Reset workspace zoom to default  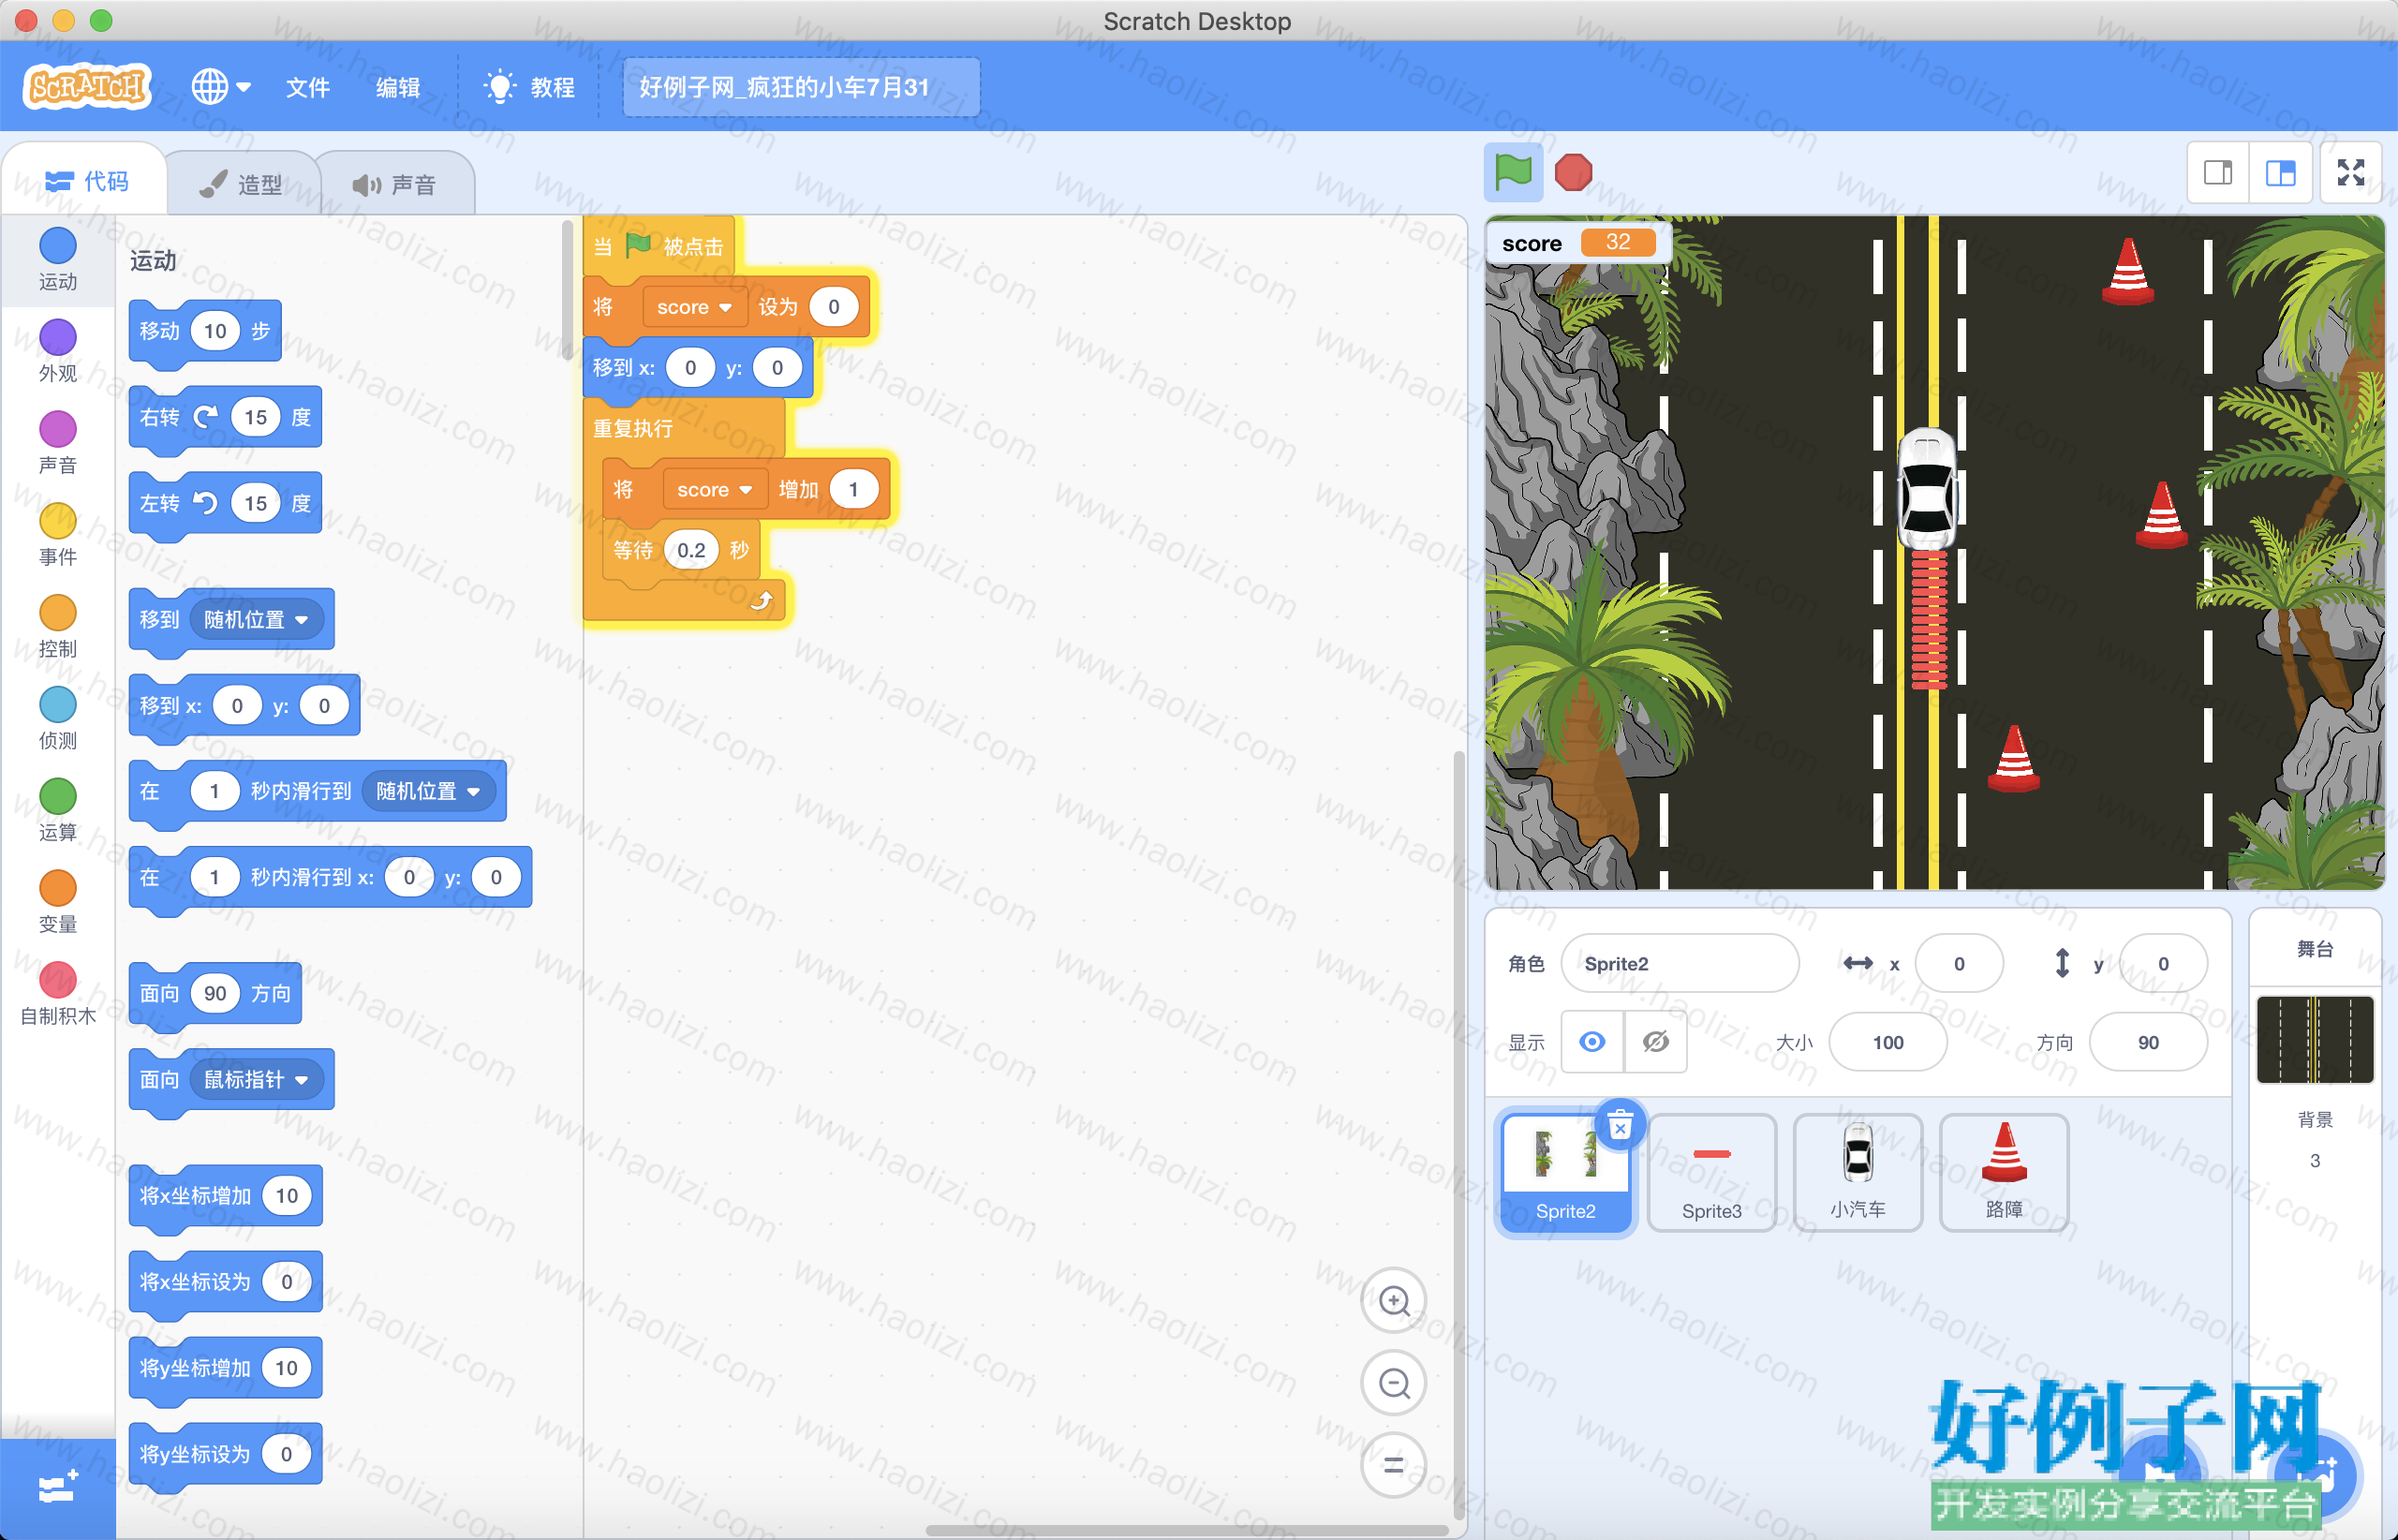coord(1394,1465)
